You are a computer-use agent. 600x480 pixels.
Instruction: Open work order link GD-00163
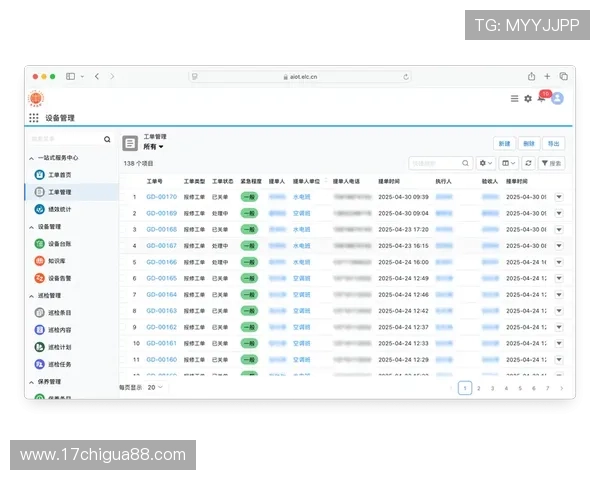coord(161,311)
